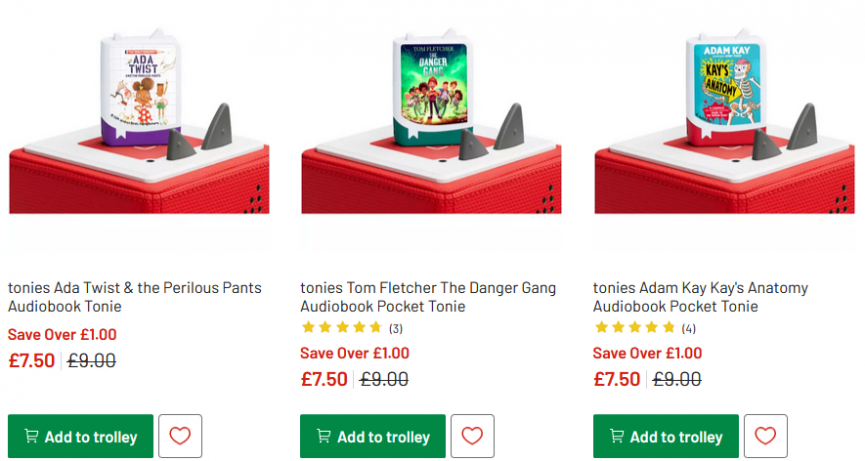
Task: Click heart icon for Danger Gang Tonie
Action: pyautogui.click(x=472, y=436)
